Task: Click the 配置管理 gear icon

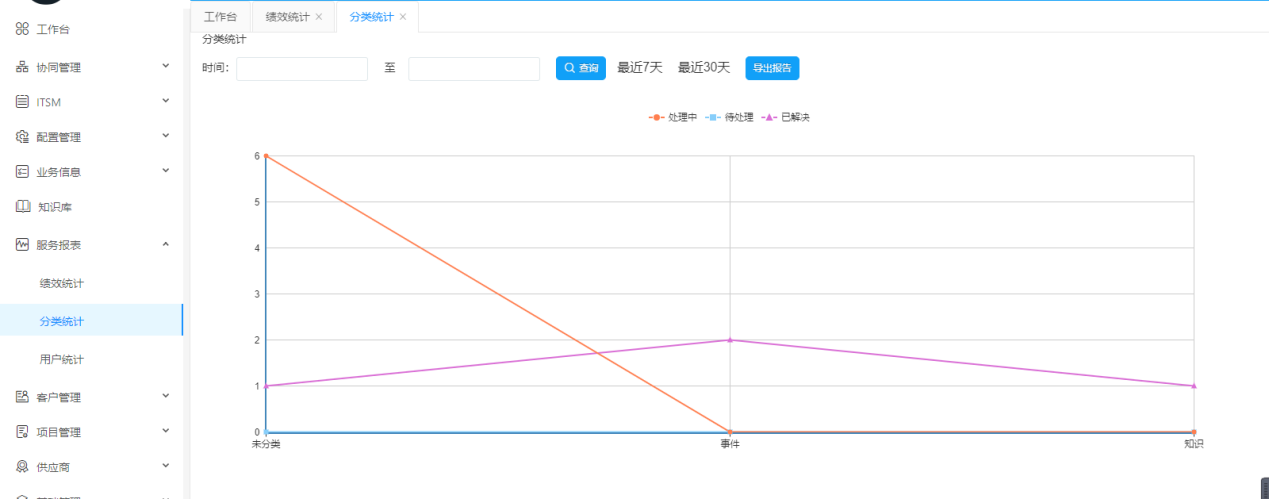Action: pos(22,137)
